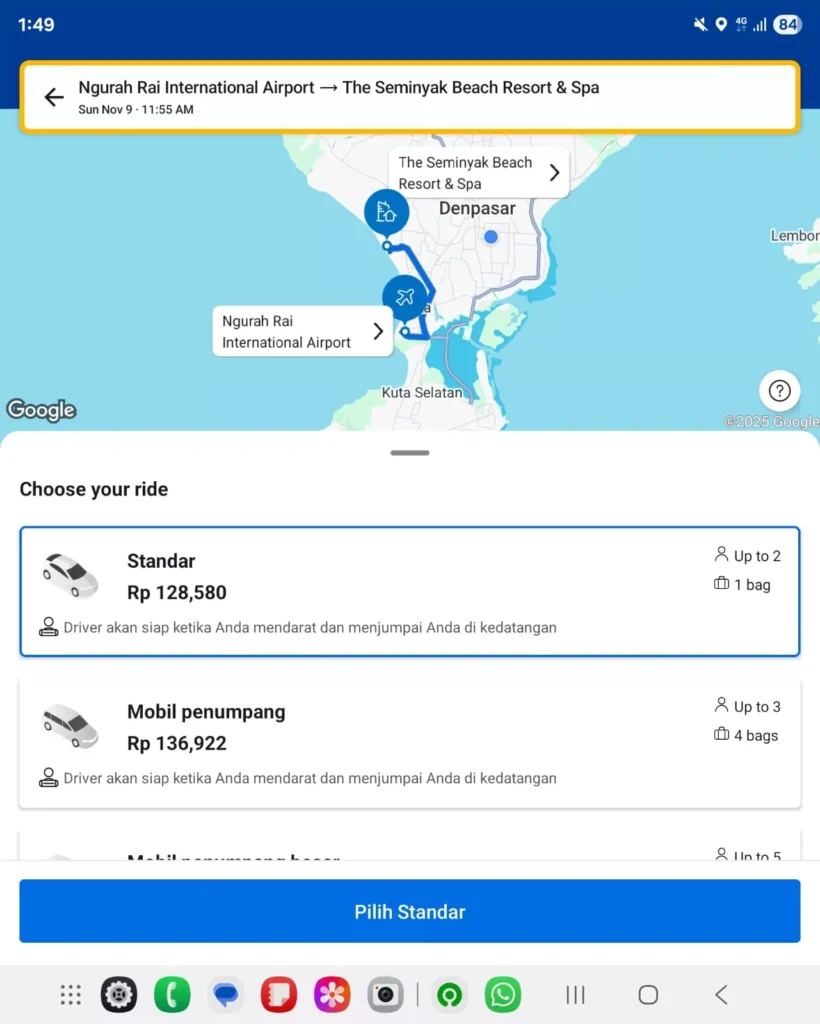The height and width of the screenshot is (1024, 820).
Task: Tap the Pilih Standar button
Action: click(x=410, y=911)
